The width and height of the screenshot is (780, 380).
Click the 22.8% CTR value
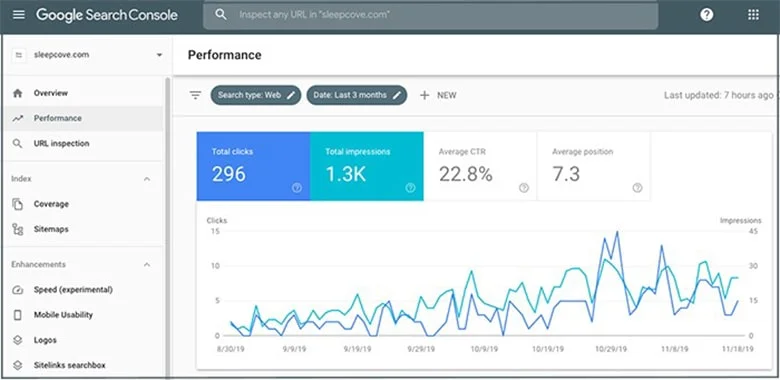466,174
